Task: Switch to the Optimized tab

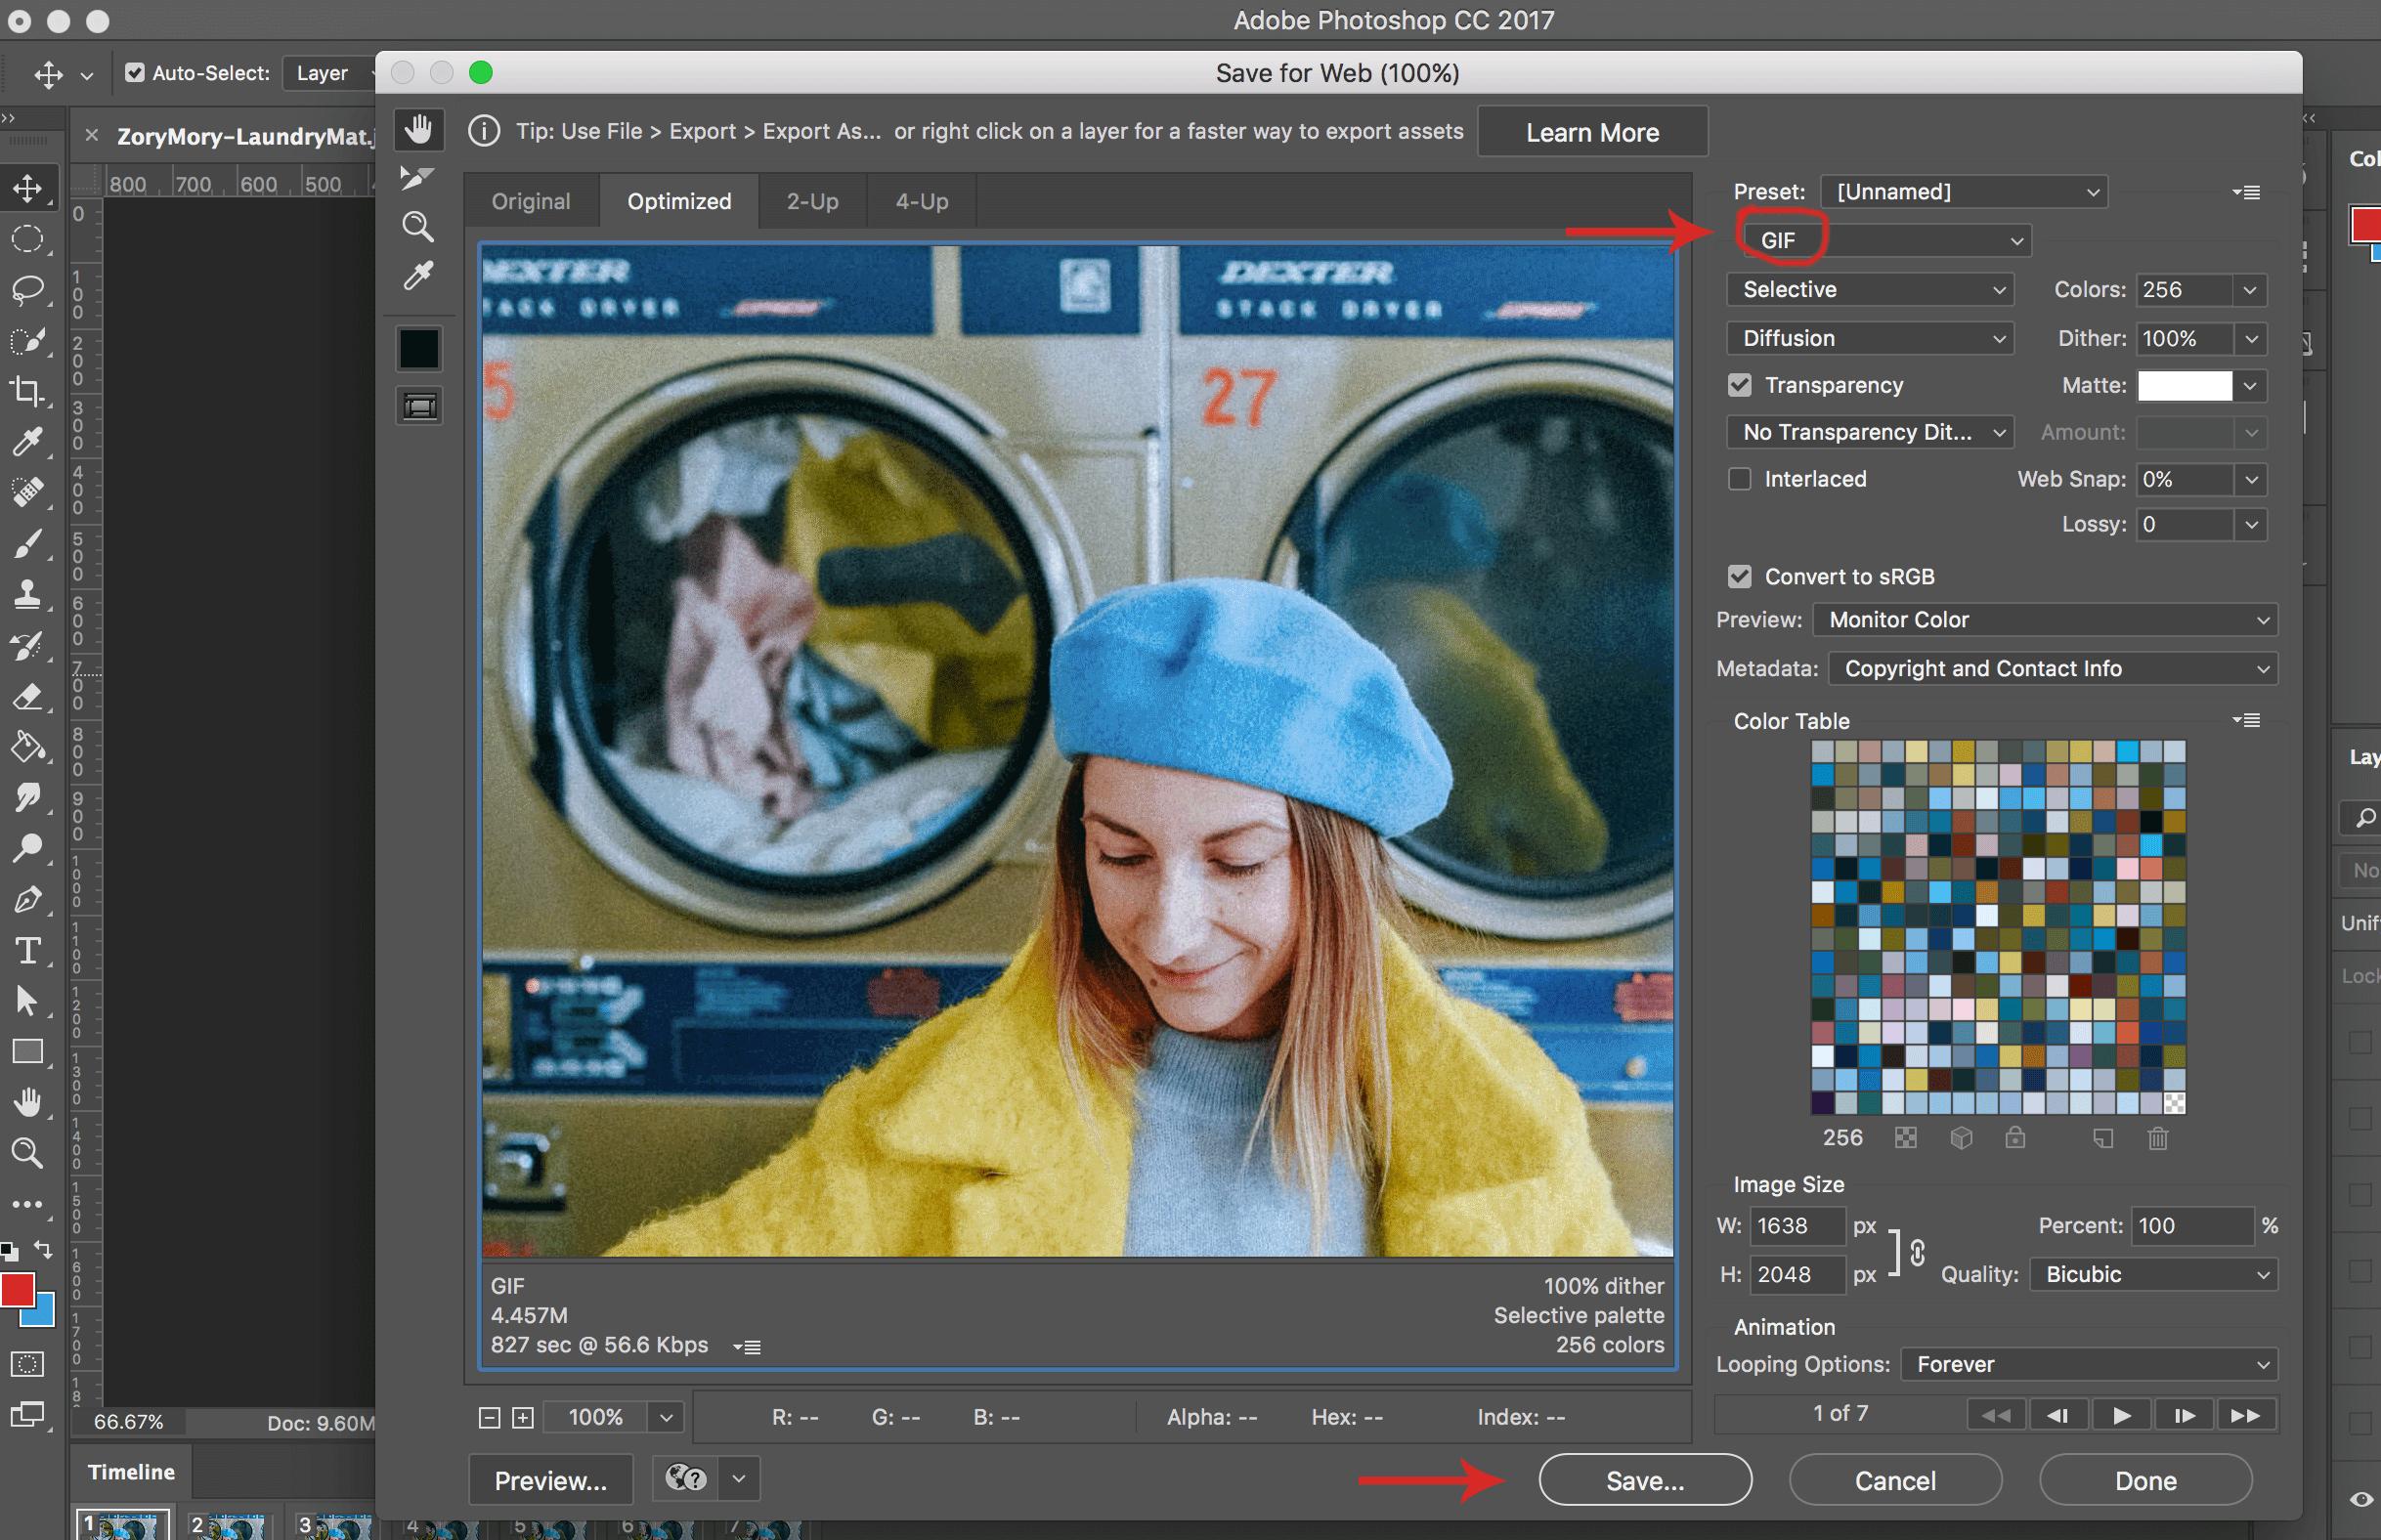Action: click(x=679, y=201)
